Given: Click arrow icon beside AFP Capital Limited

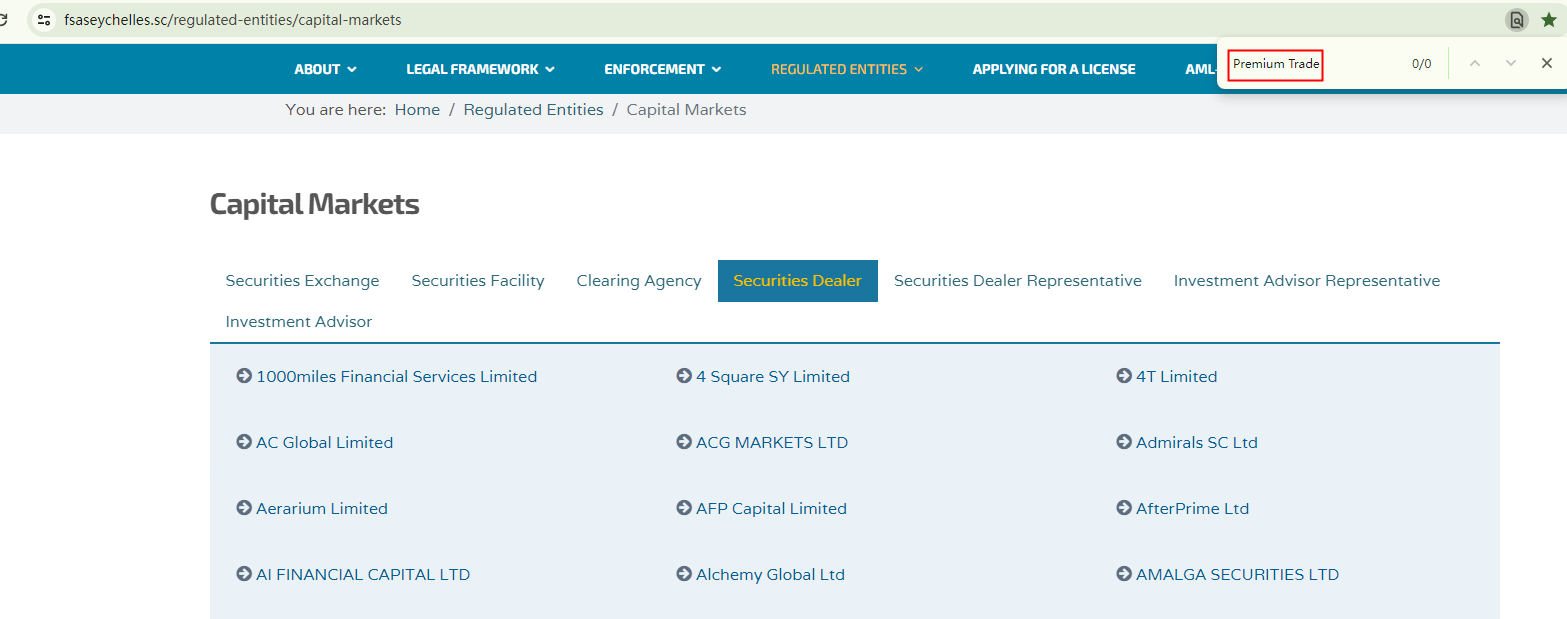Looking at the screenshot, I should 684,508.
